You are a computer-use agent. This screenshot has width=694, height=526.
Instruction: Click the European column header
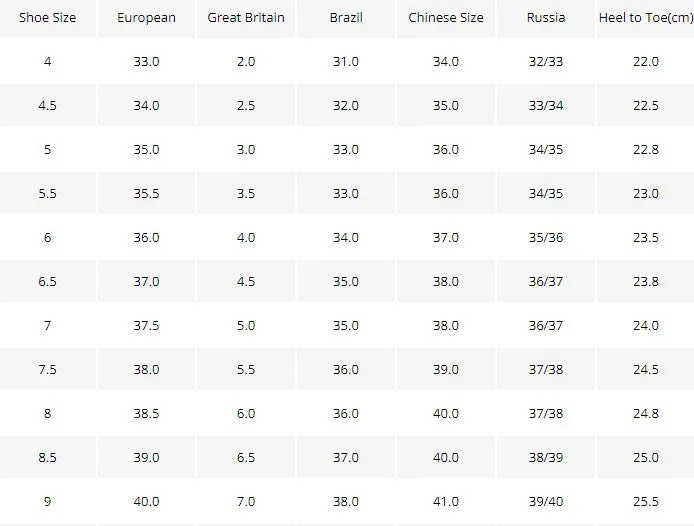pyautogui.click(x=147, y=18)
